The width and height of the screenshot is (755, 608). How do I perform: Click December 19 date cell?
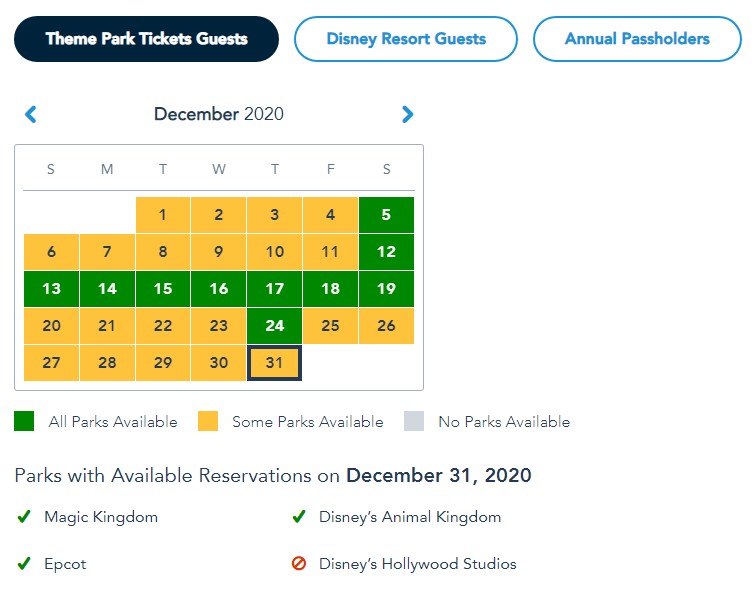pyautogui.click(x=386, y=289)
